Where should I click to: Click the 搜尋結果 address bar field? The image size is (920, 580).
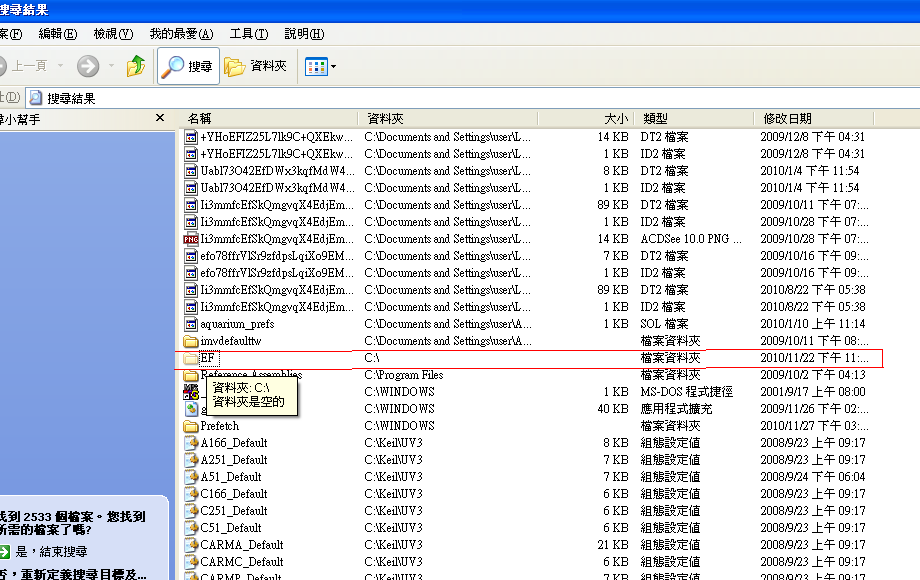(473, 98)
